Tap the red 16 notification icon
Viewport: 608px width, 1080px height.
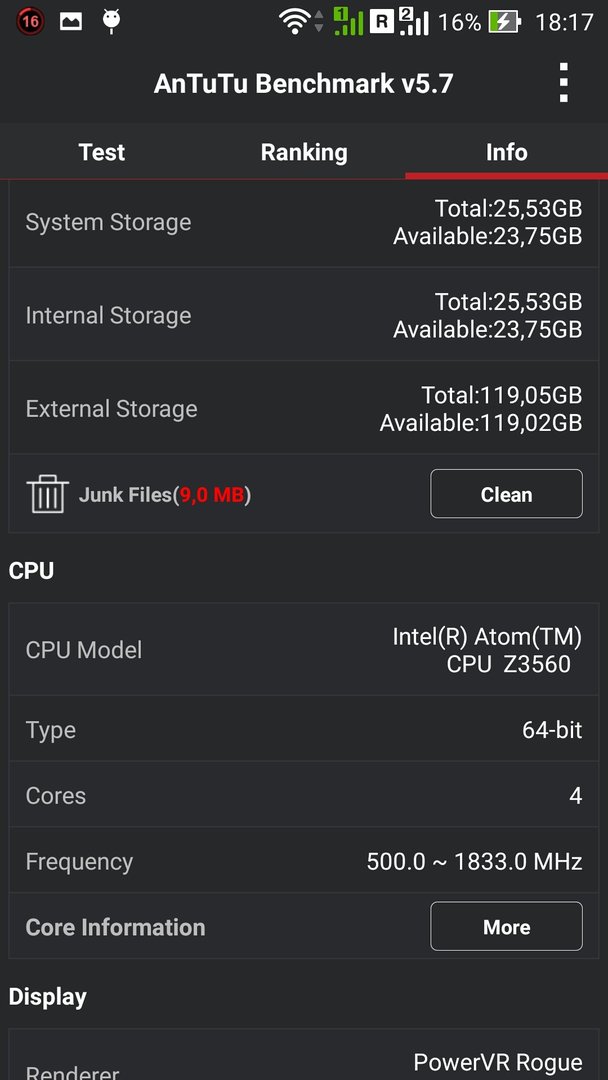pos(30,21)
